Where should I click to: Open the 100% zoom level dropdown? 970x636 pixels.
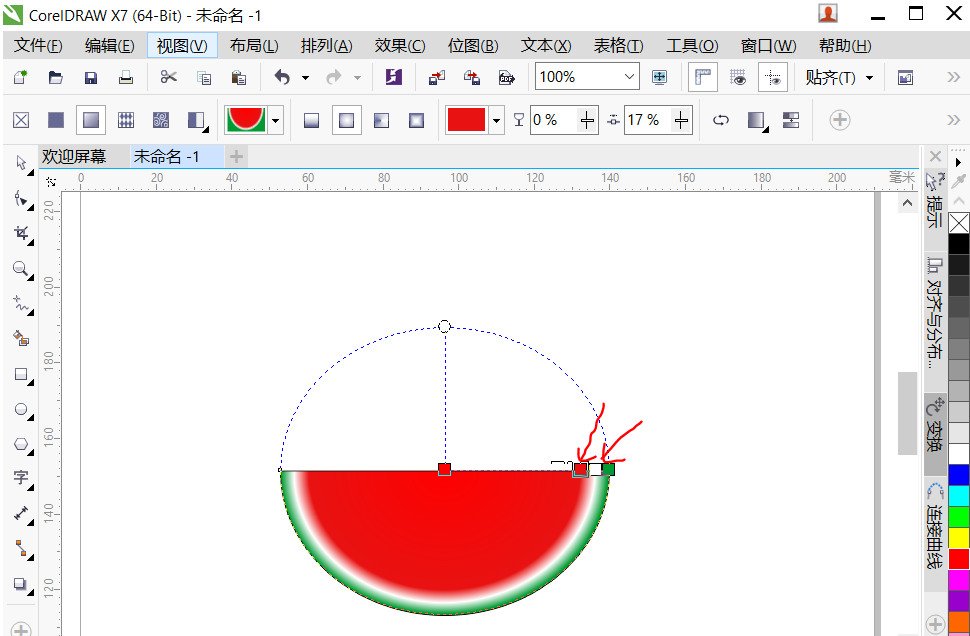pos(629,77)
